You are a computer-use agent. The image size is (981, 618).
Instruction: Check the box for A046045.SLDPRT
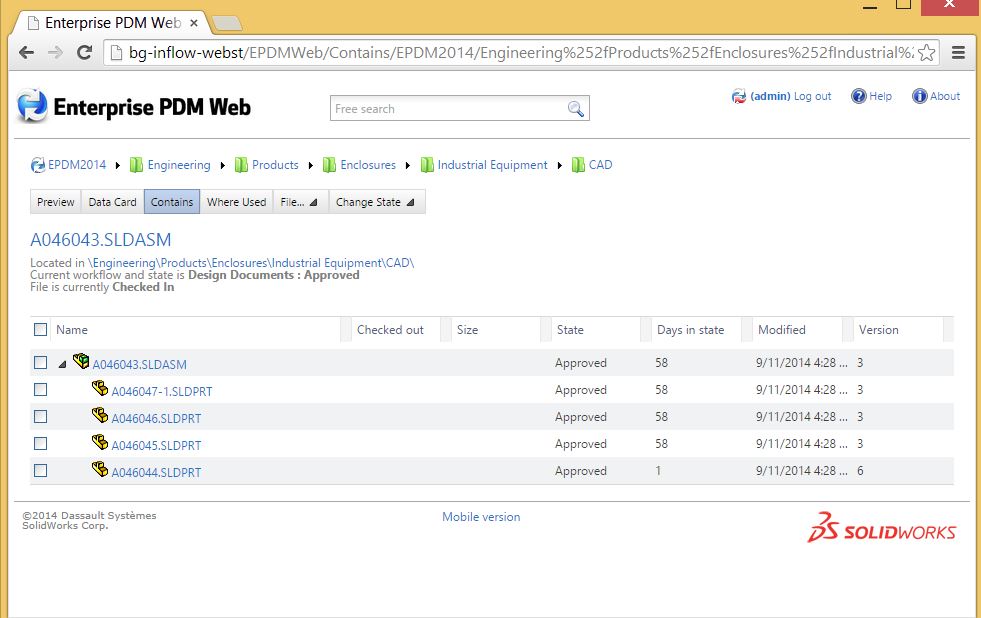pyautogui.click(x=41, y=443)
